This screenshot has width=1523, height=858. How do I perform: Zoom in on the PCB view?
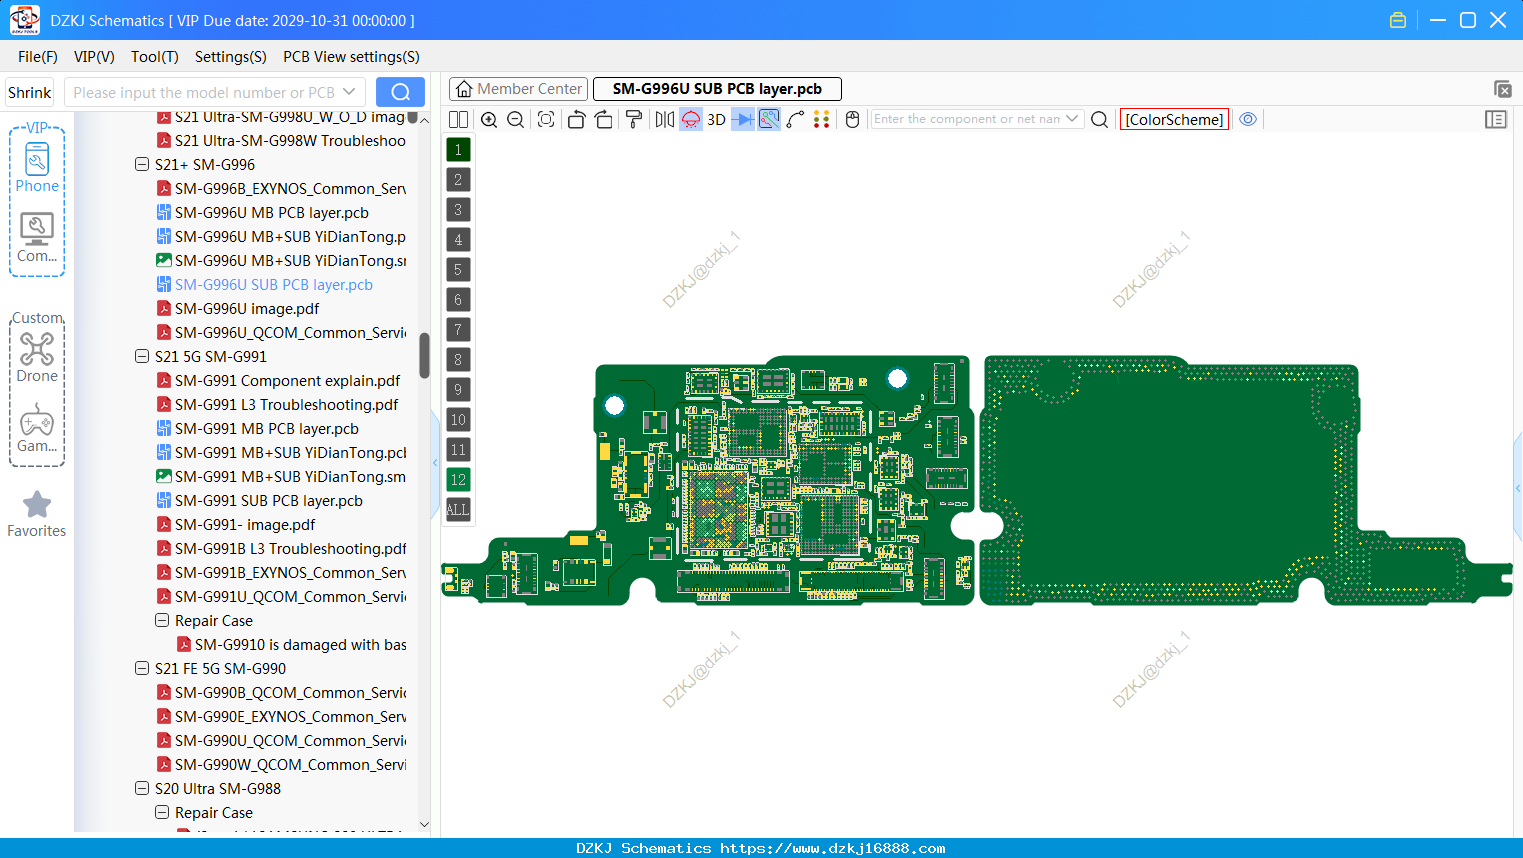[x=489, y=119]
